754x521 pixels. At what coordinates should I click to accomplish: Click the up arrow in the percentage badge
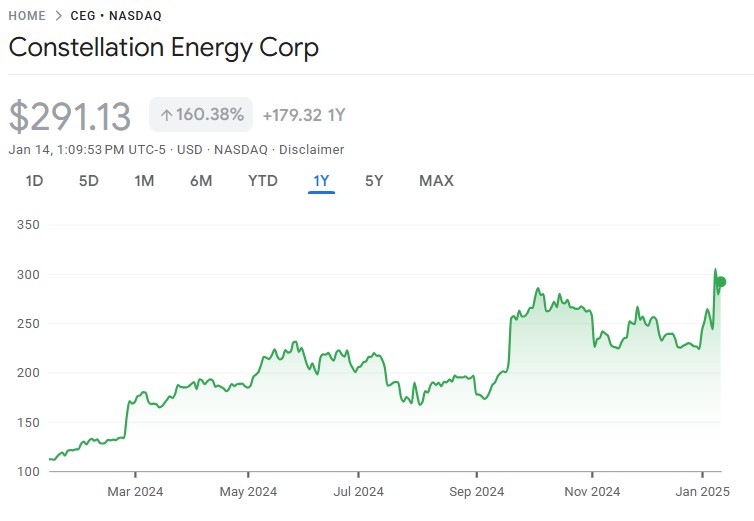[x=166, y=115]
